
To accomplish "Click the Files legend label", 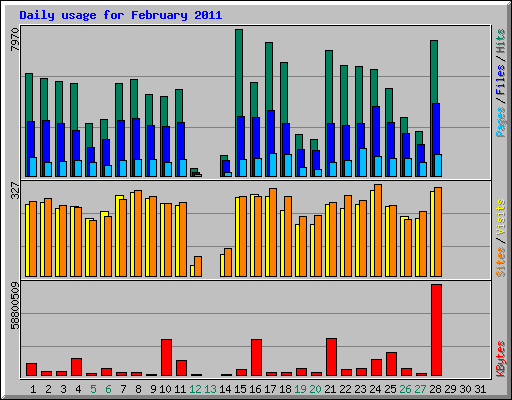I will point(501,80).
